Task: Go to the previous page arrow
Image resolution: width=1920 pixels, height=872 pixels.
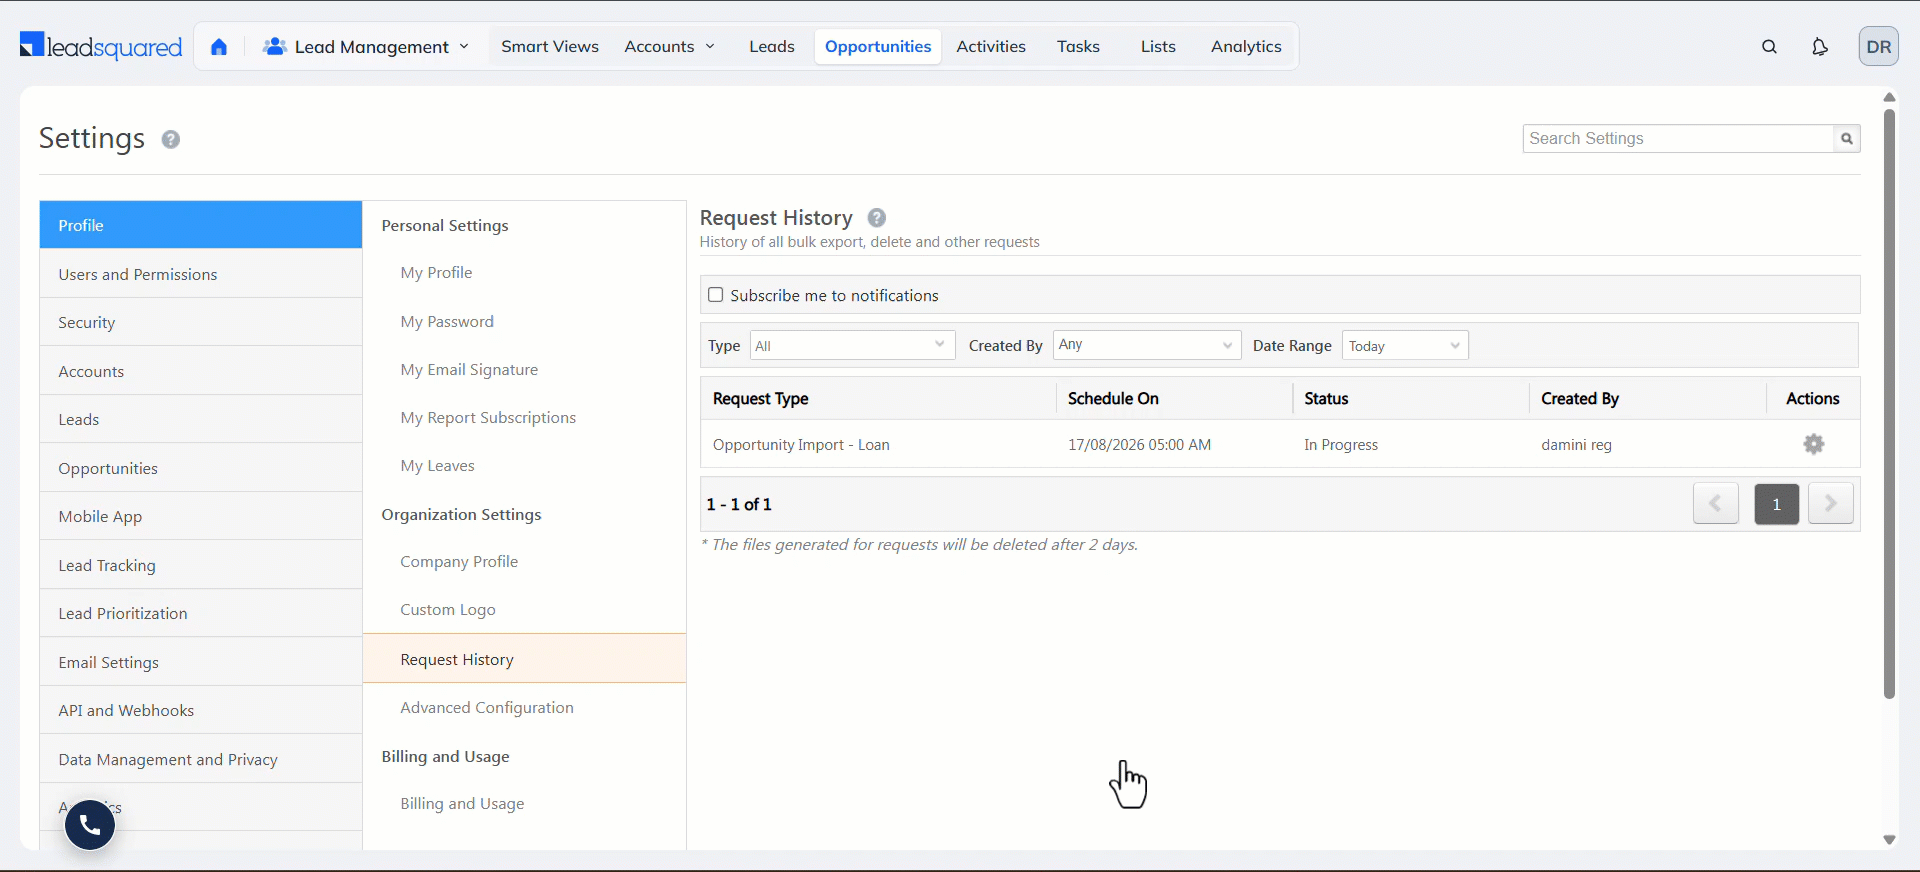Action: pos(1715,504)
